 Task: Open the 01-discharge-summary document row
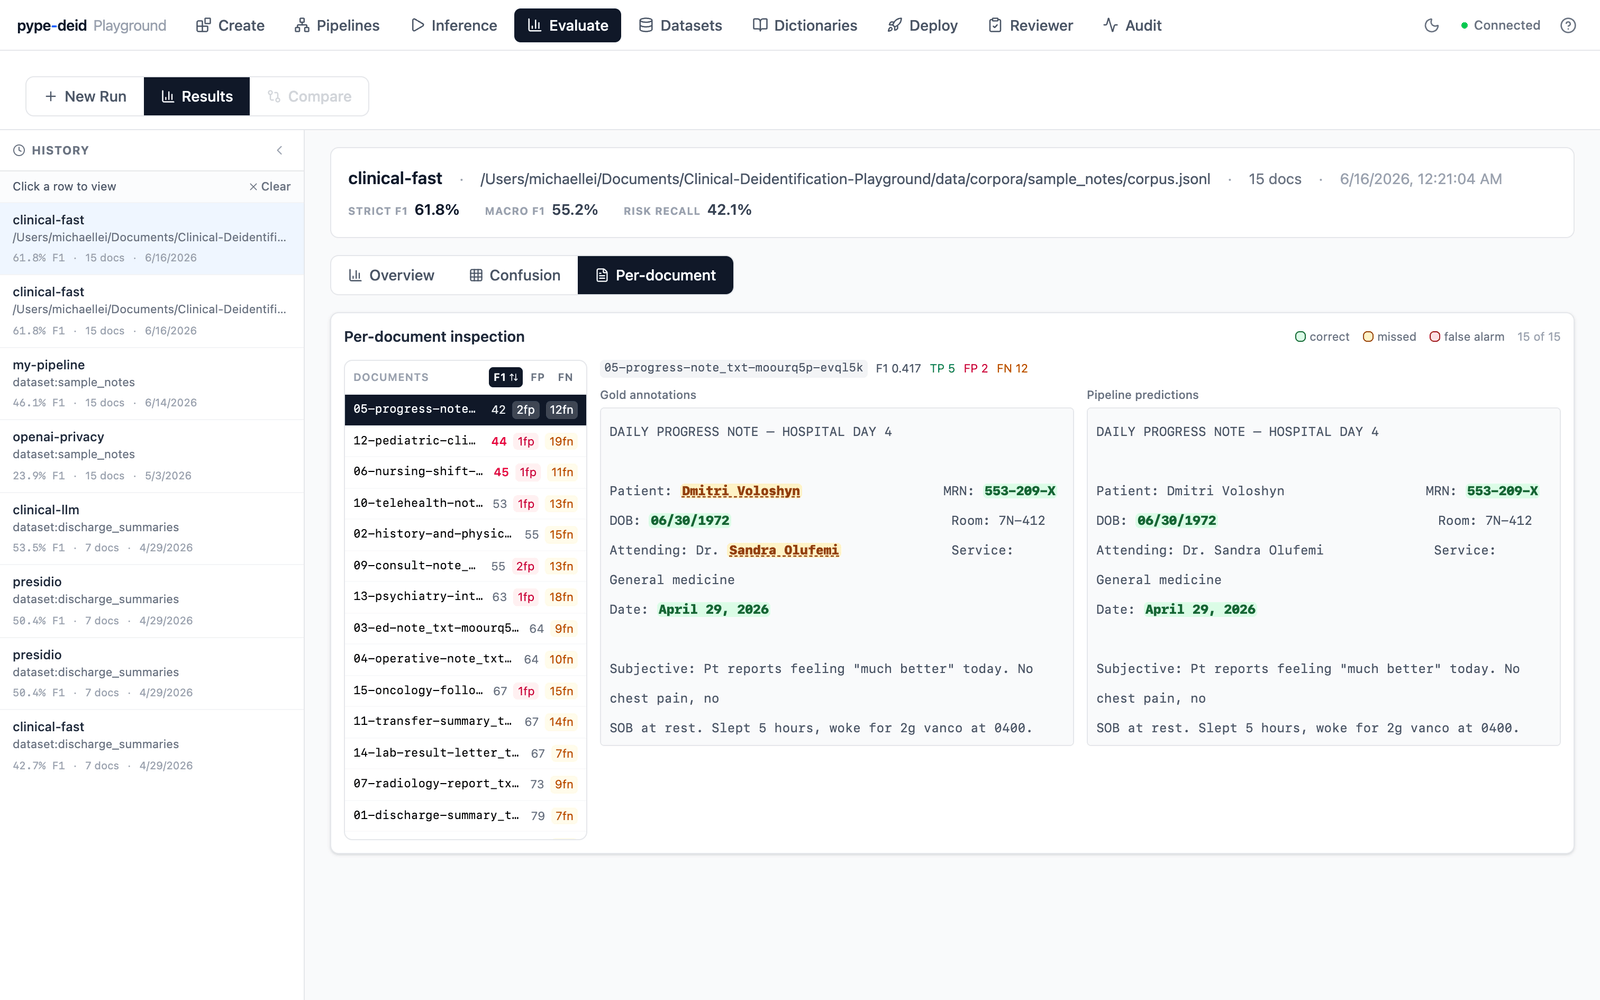[x=465, y=815]
